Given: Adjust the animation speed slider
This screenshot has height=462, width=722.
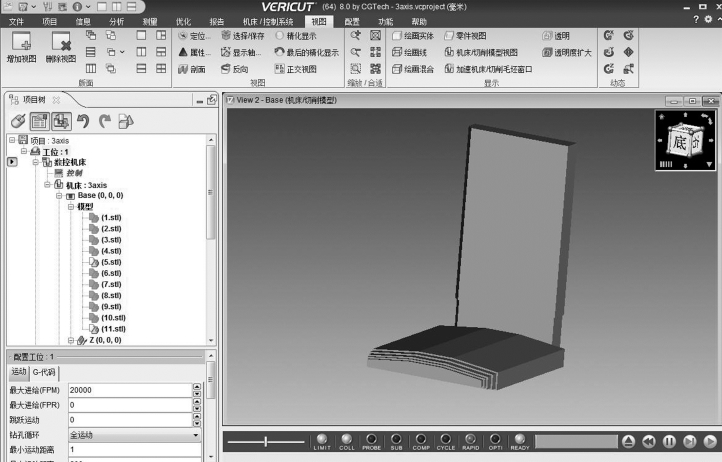Looking at the screenshot, I should click(x=265, y=440).
